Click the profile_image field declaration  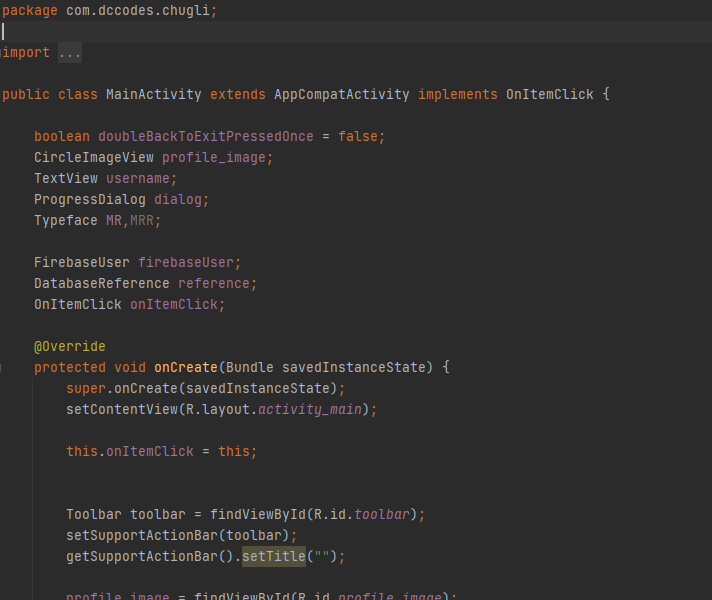click(x=214, y=157)
